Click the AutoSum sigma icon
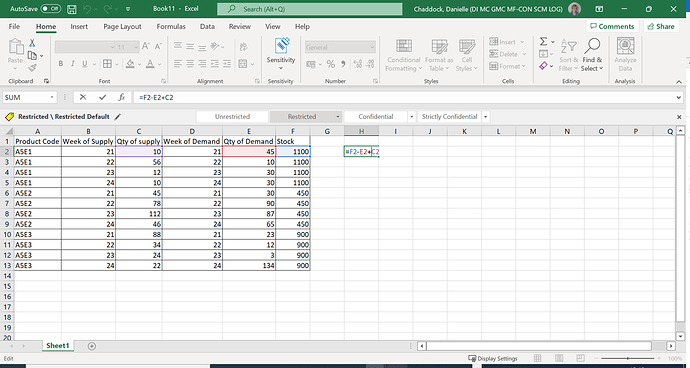 click(543, 41)
